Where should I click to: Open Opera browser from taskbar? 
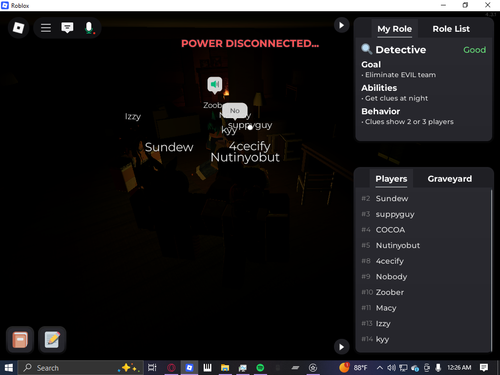171,368
